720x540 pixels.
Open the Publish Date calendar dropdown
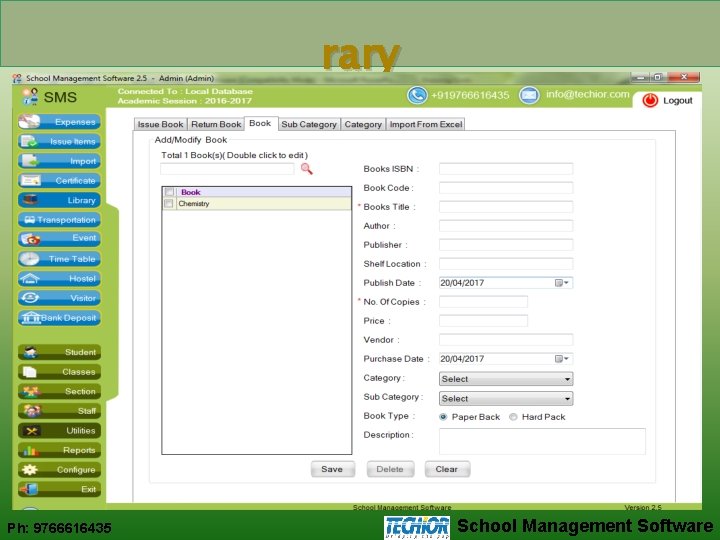[x=562, y=283]
